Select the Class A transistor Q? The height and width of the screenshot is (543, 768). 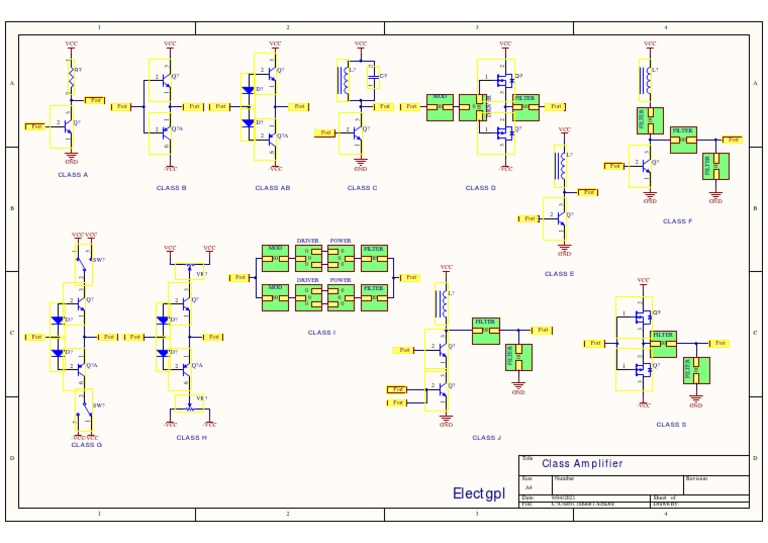pos(61,127)
